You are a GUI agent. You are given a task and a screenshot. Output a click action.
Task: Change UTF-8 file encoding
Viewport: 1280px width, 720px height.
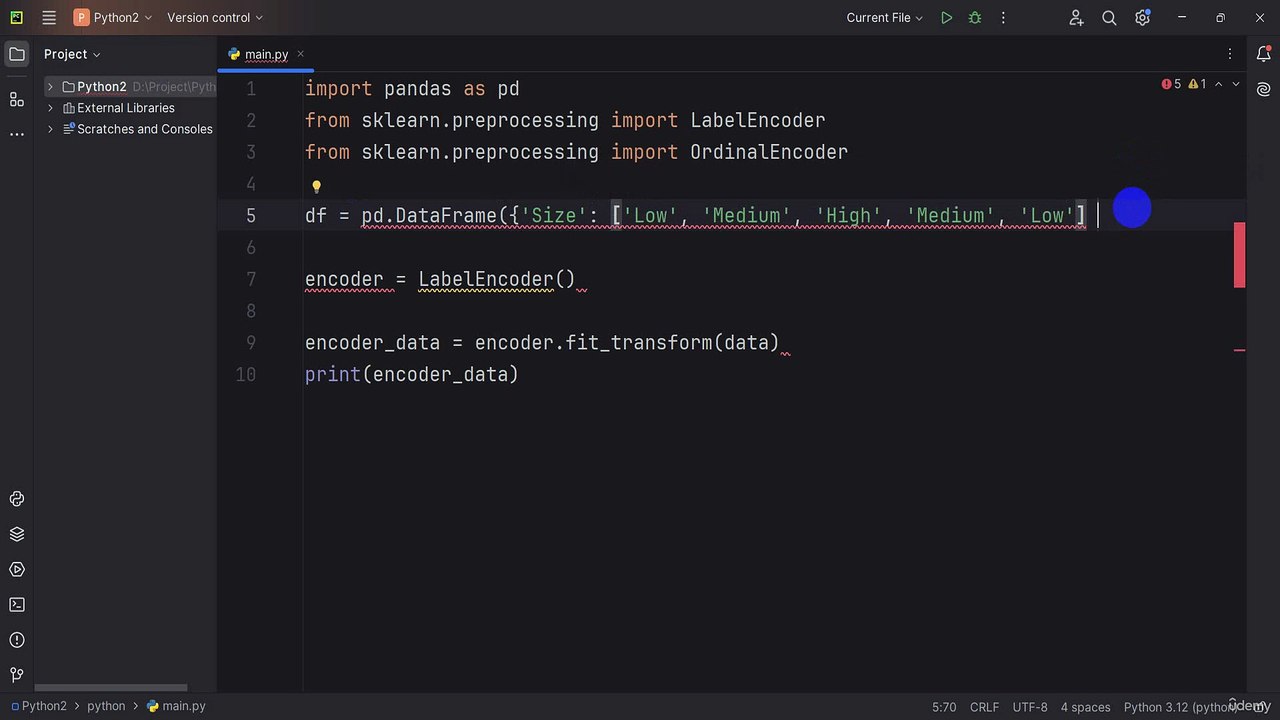click(x=1030, y=707)
